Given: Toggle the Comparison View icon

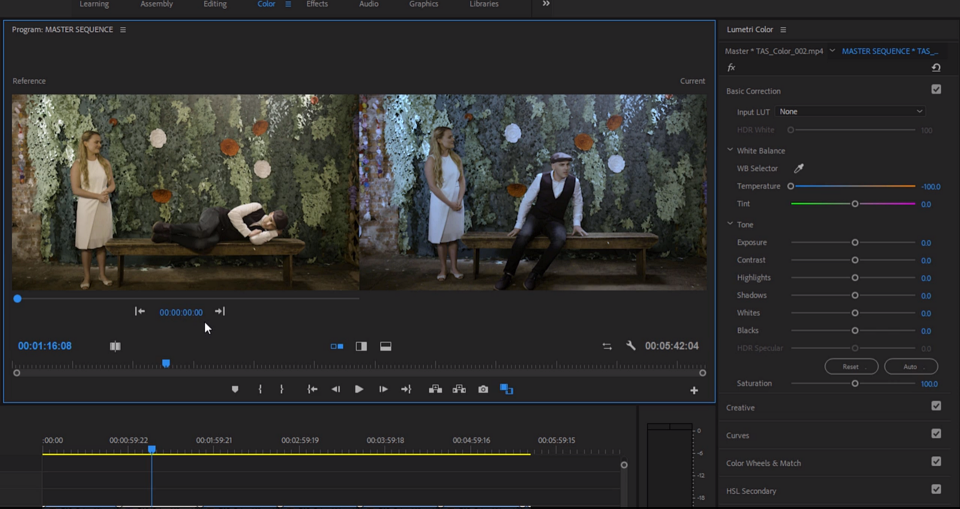Looking at the screenshot, I should coord(506,389).
